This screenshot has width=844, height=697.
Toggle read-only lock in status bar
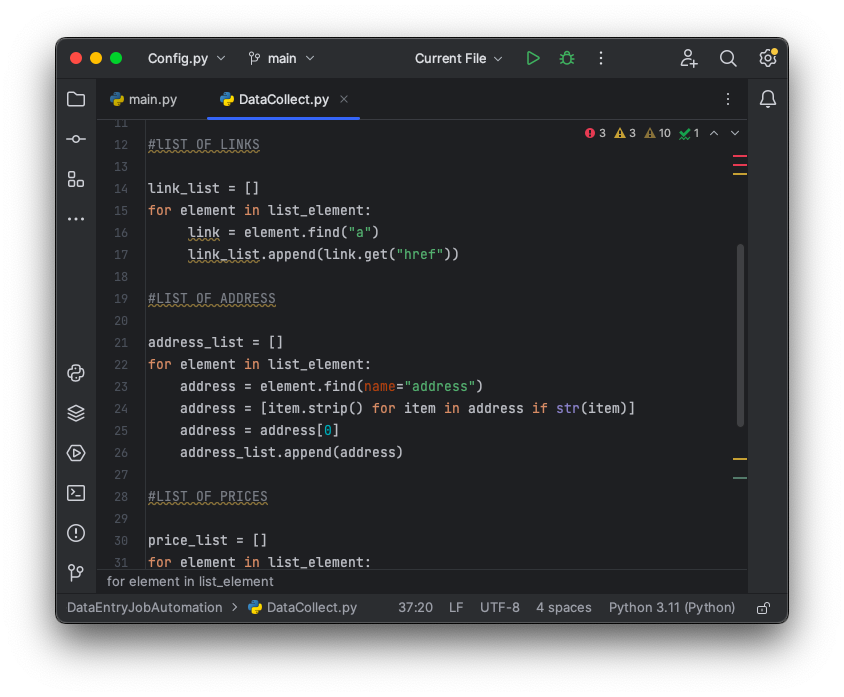point(763,608)
